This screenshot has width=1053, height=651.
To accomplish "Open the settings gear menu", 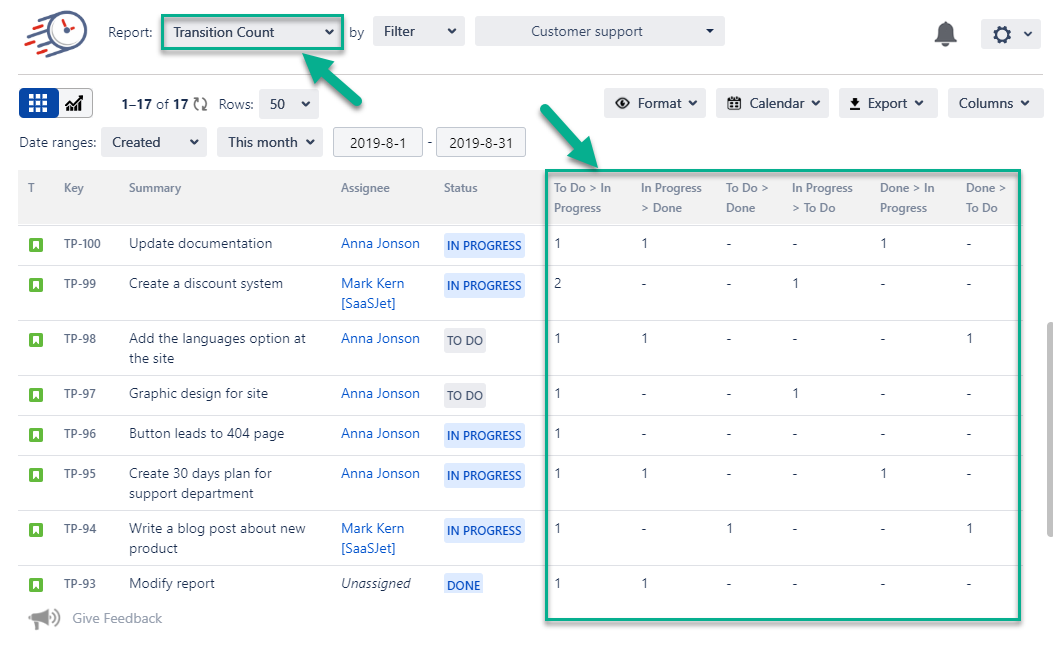I will [1010, 33].
